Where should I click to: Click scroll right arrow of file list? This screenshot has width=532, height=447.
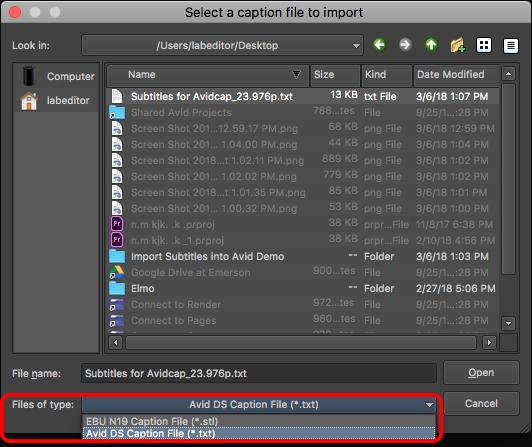pyautogui.click(x=489, y=342)
